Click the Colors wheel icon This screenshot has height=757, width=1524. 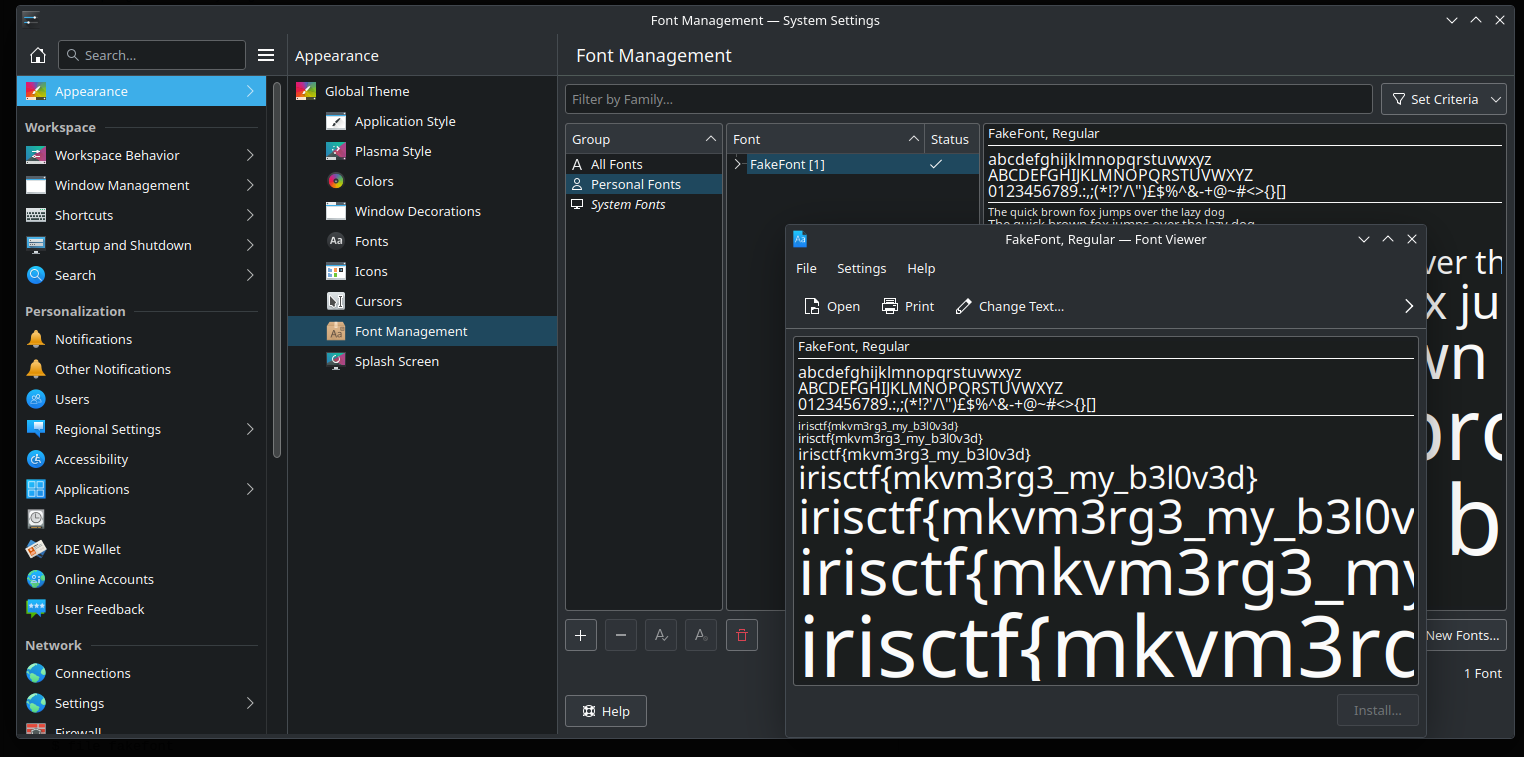(336, 181)
